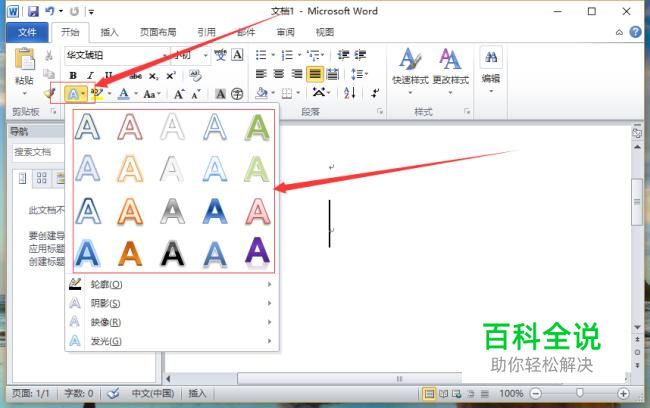Toggle Bold formatting
Screen dimensions: 650x408
click(x=73, y=75)
